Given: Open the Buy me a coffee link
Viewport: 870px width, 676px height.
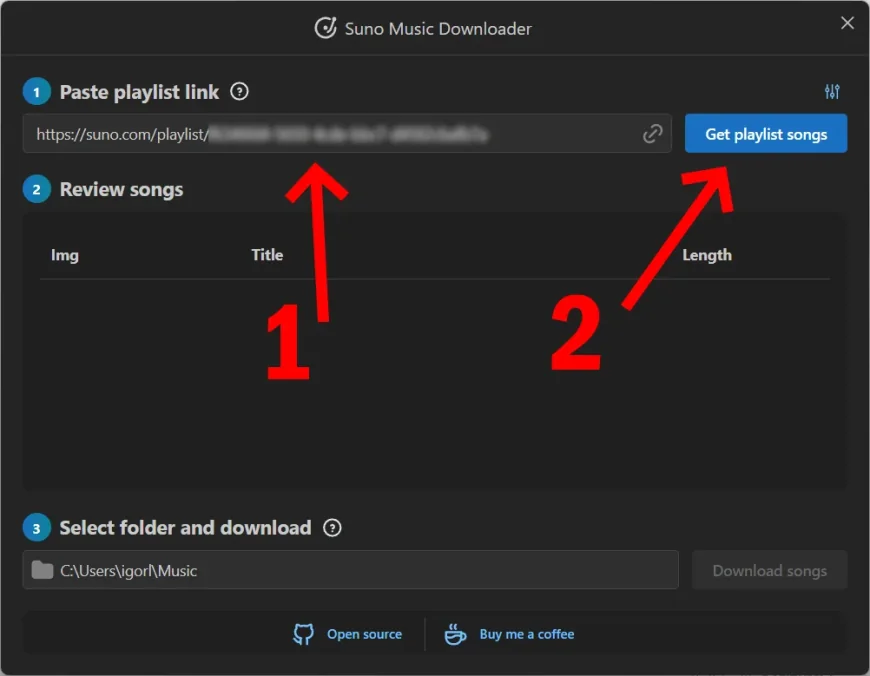Looking at the screenshot, I should pyautogui.click(x=527, y=634).
